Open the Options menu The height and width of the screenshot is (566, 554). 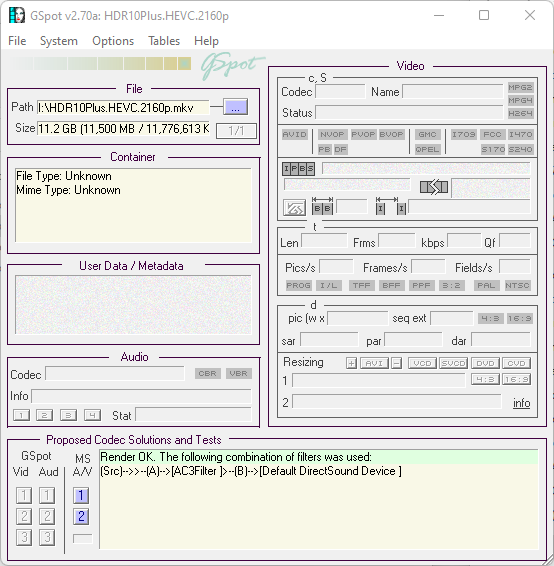[x=113, y=41]
